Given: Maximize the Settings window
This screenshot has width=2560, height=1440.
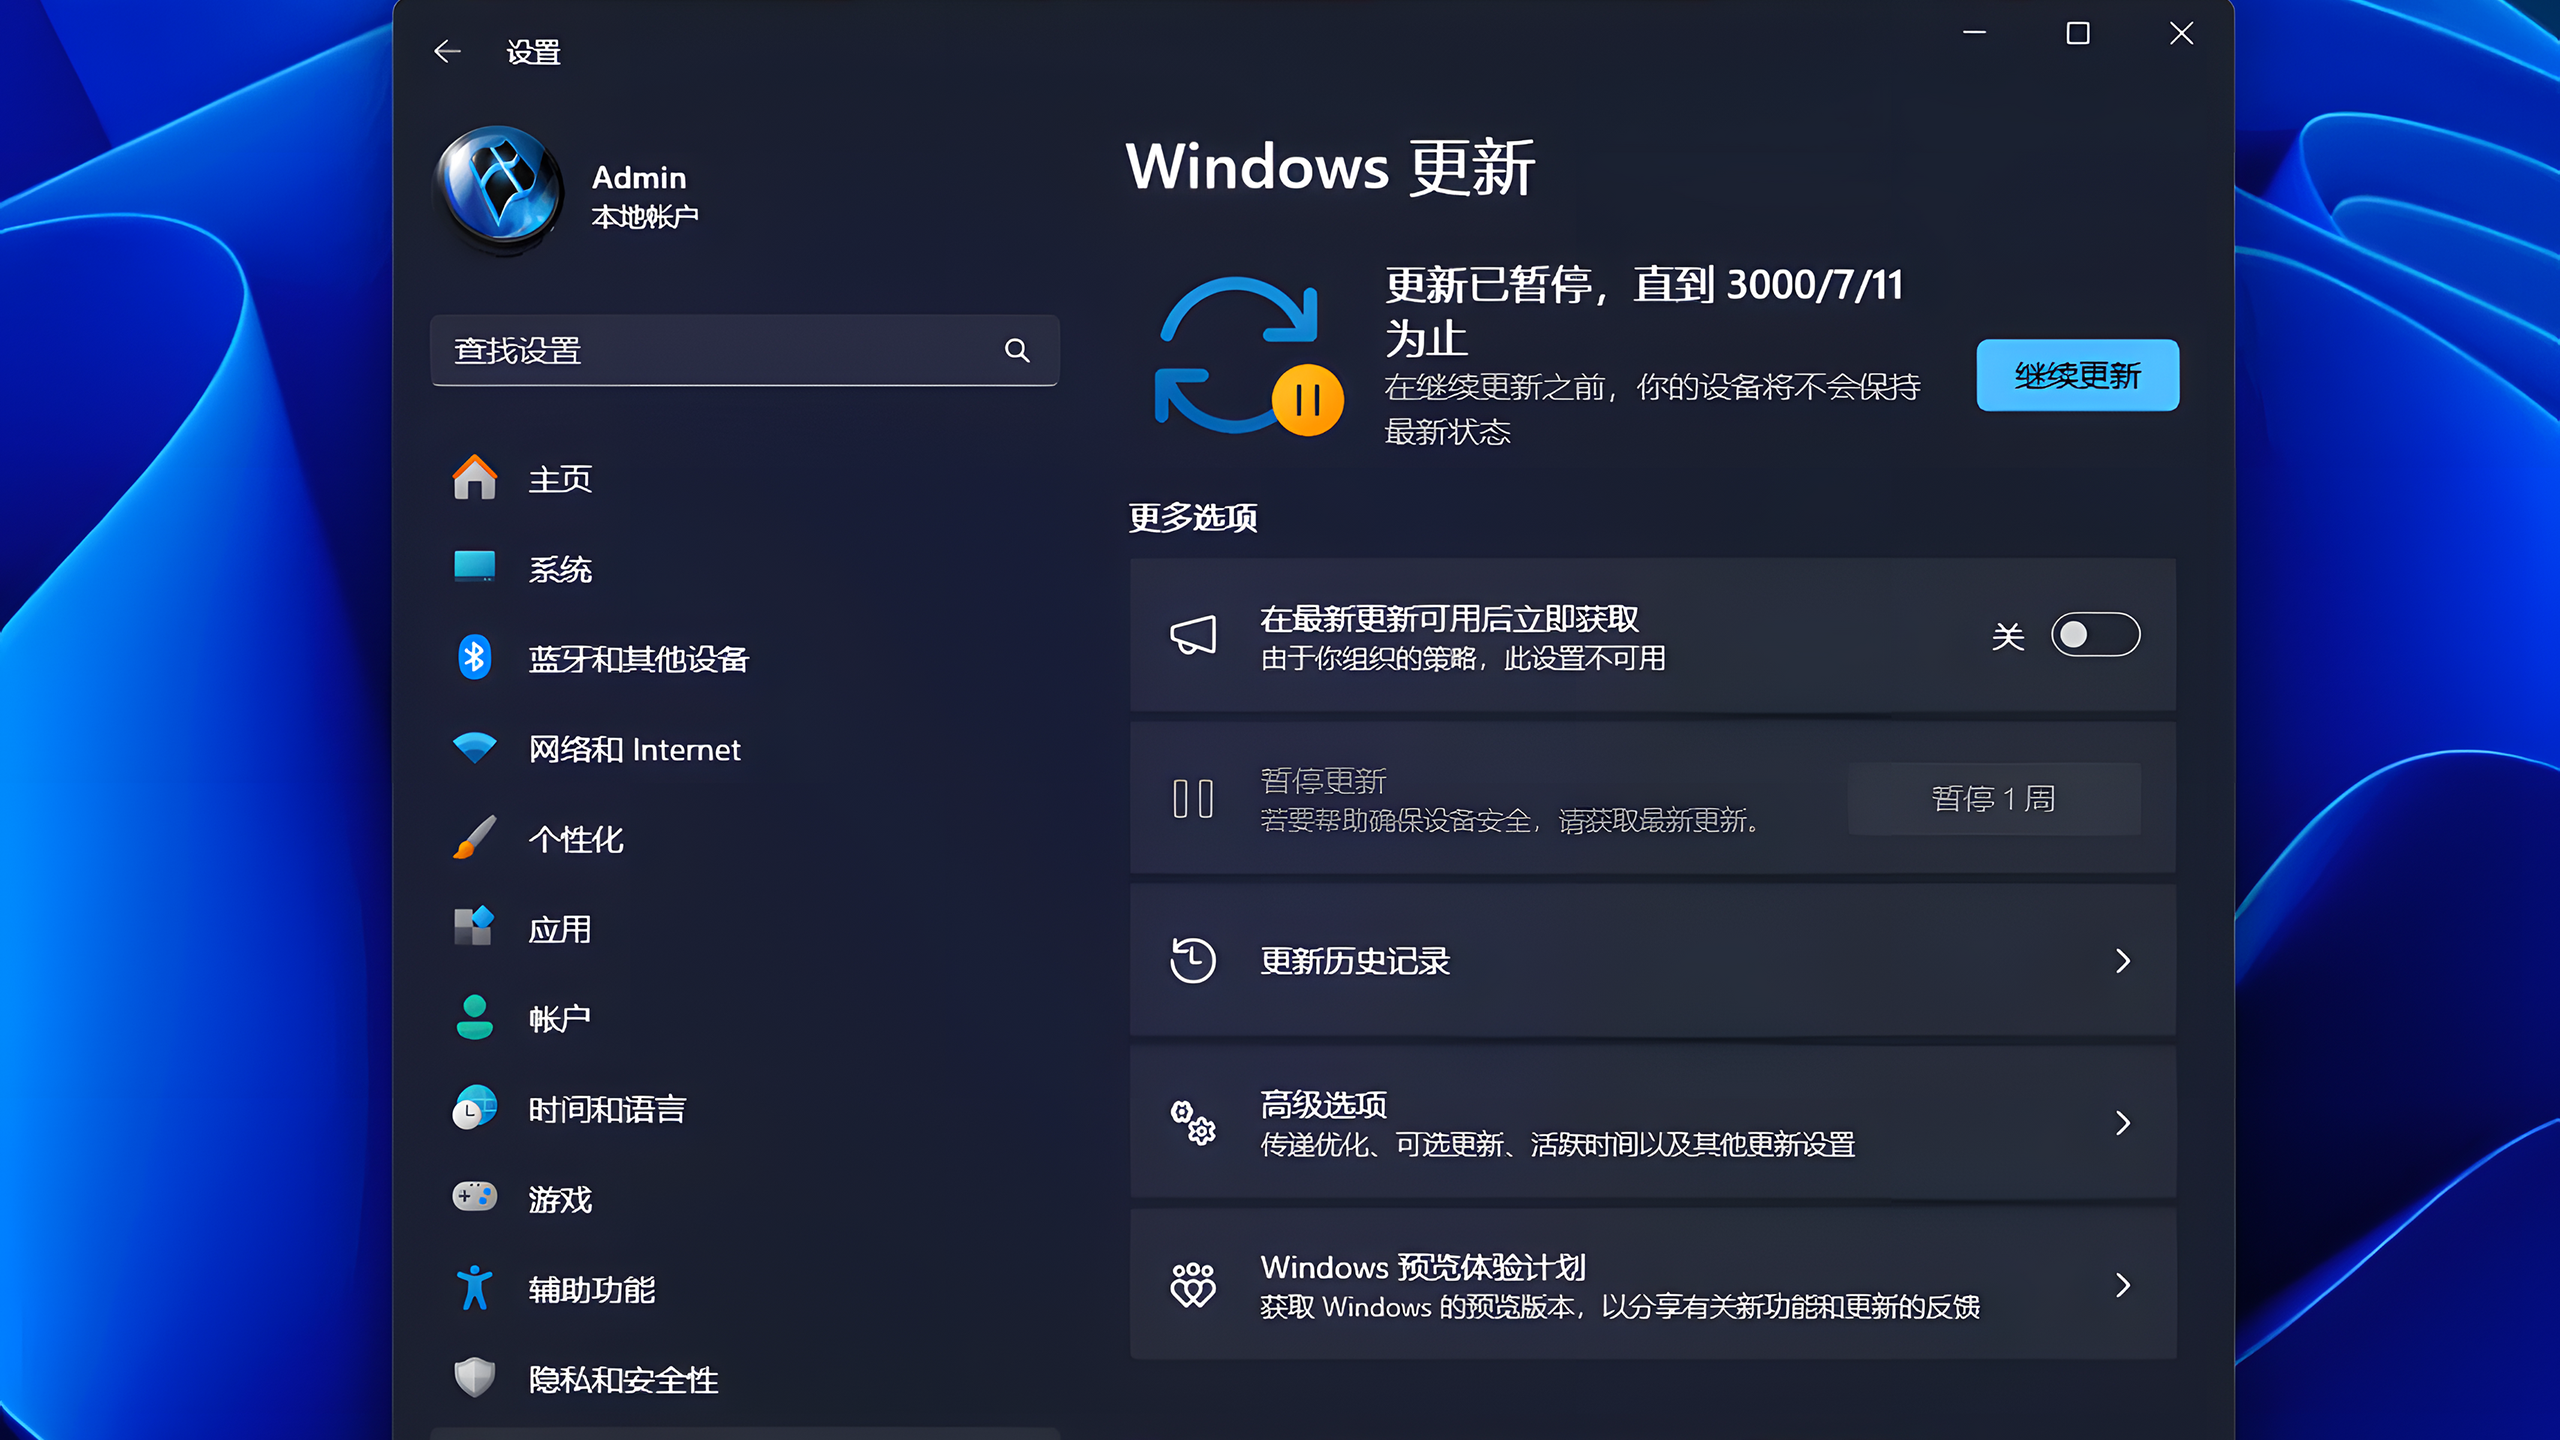Looking at the screenshot, I should click(2077, 33).
